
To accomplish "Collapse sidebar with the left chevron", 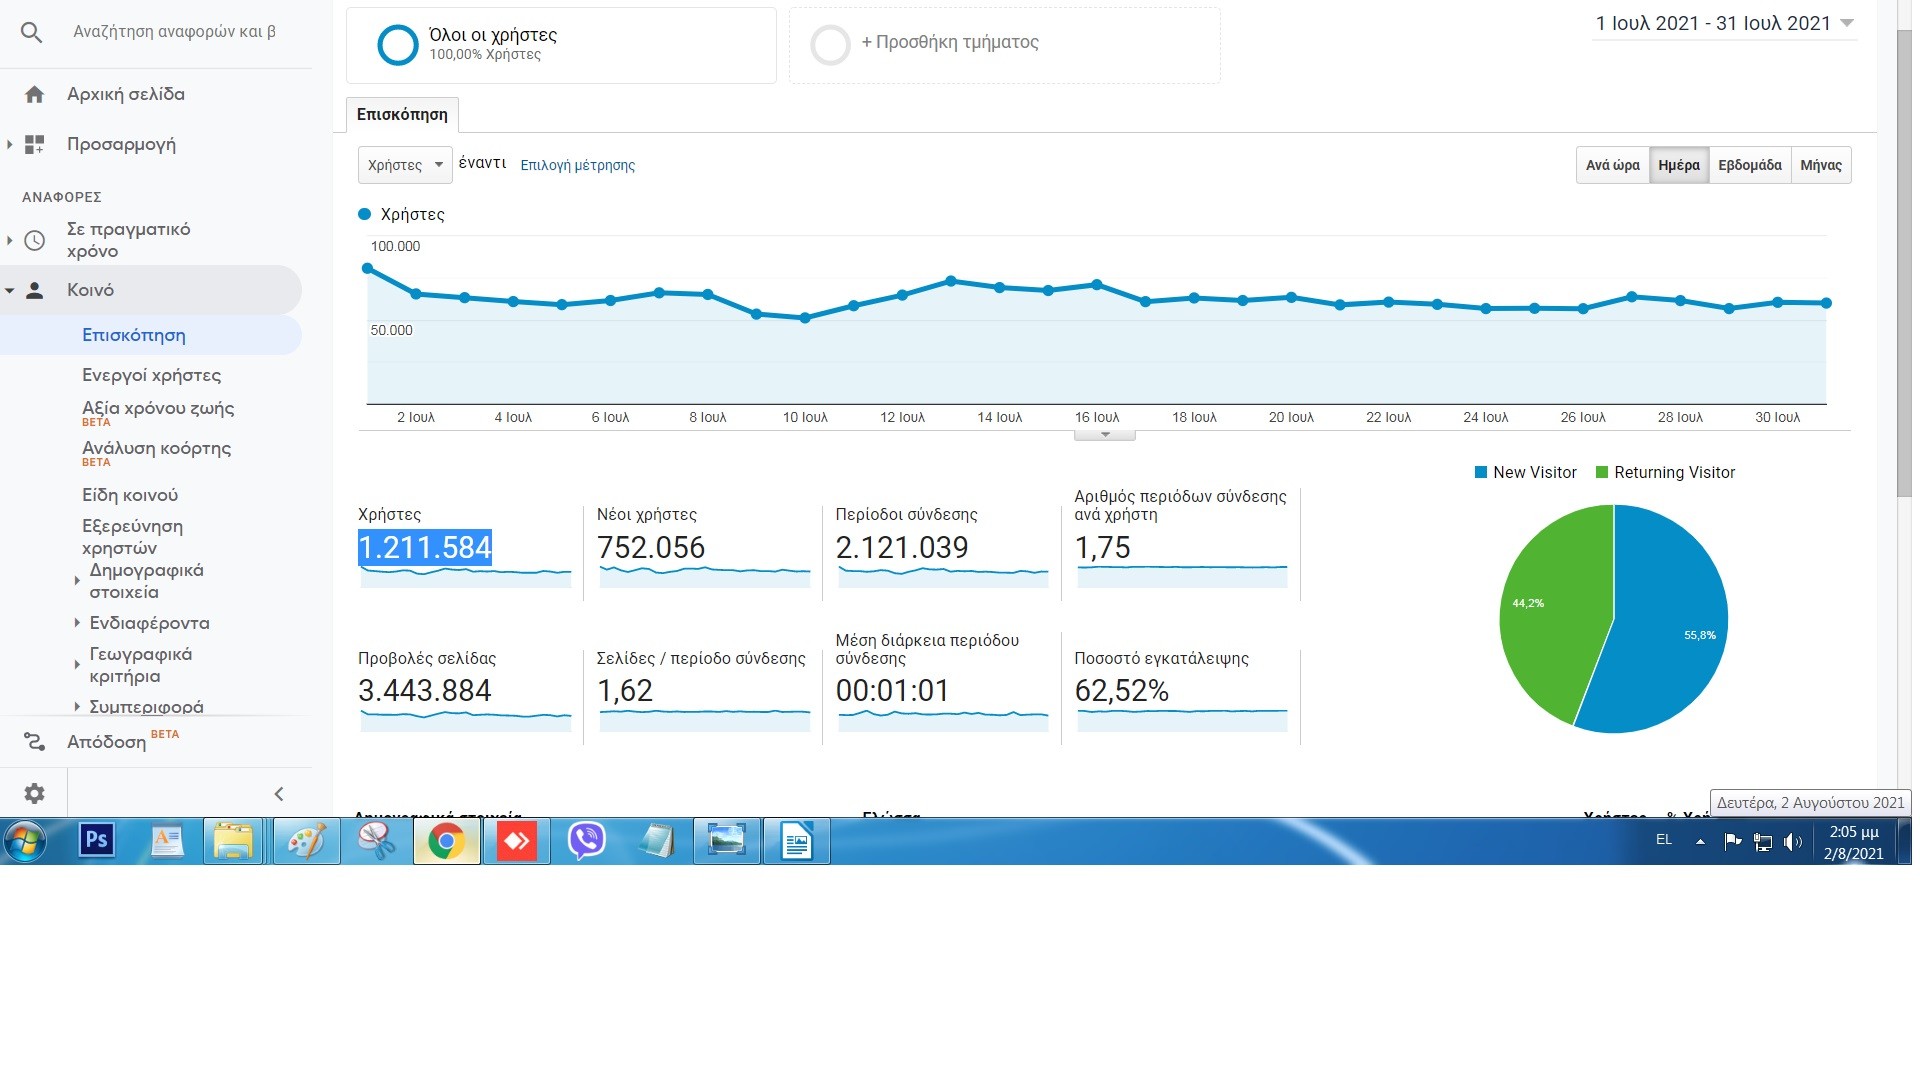I will [279, 794].
